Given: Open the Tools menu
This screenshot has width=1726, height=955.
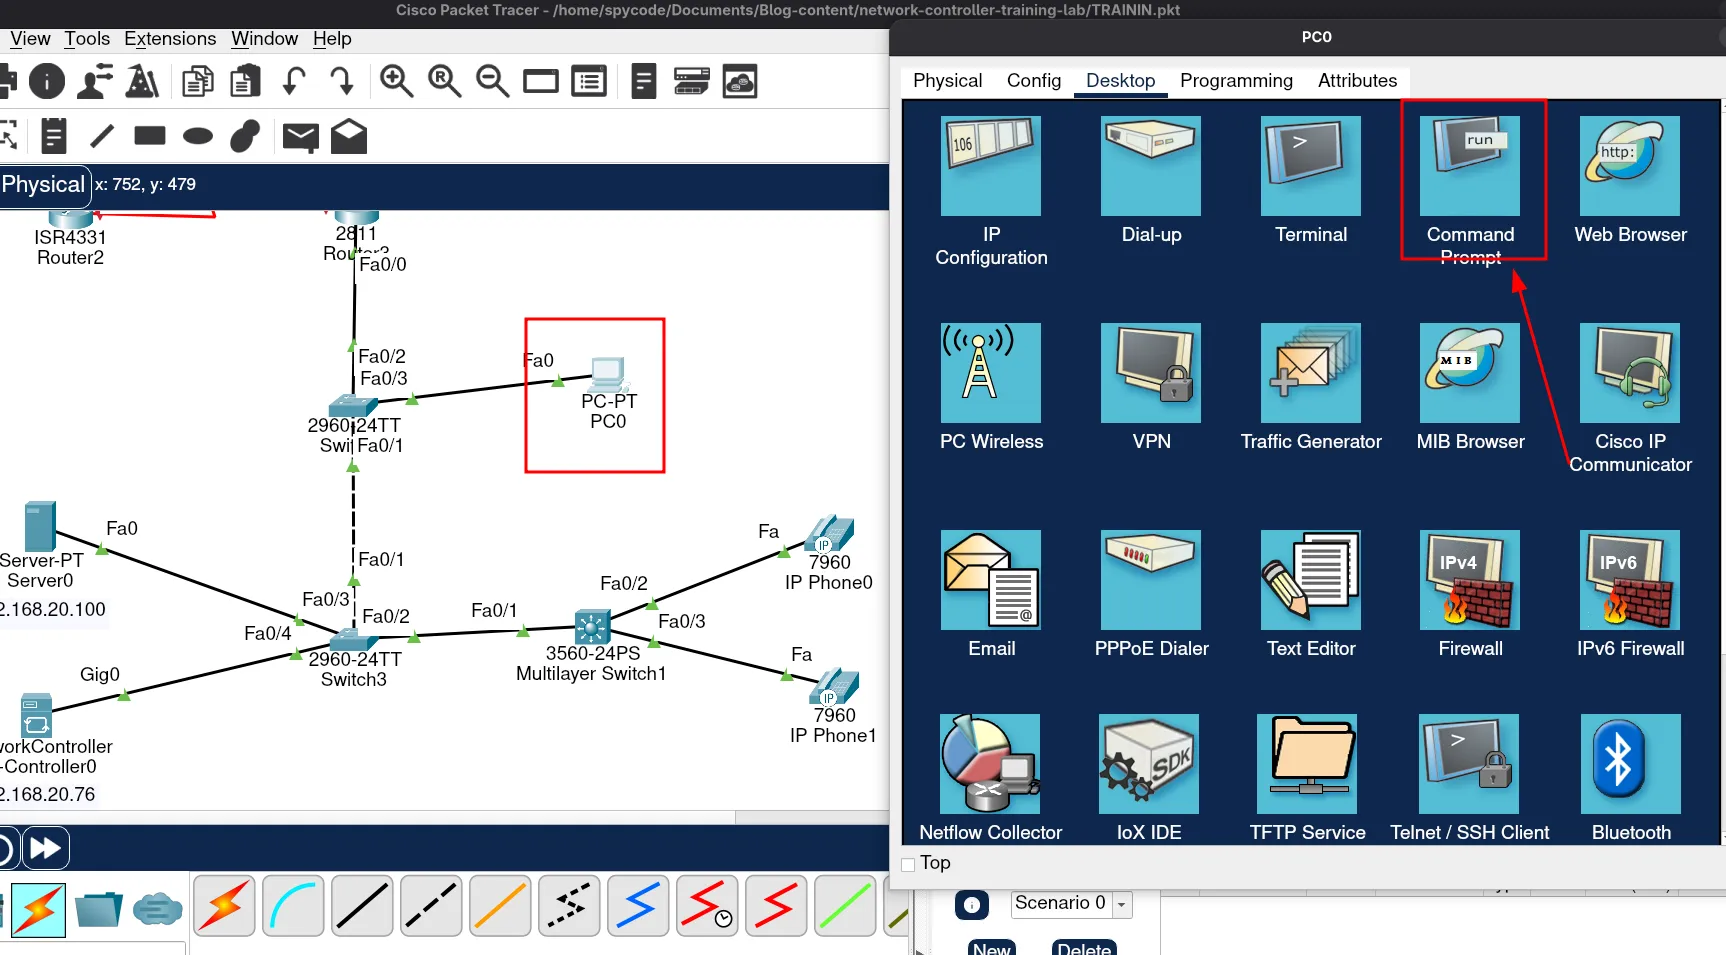Looking at the screenshot, I should click(87, 39).
